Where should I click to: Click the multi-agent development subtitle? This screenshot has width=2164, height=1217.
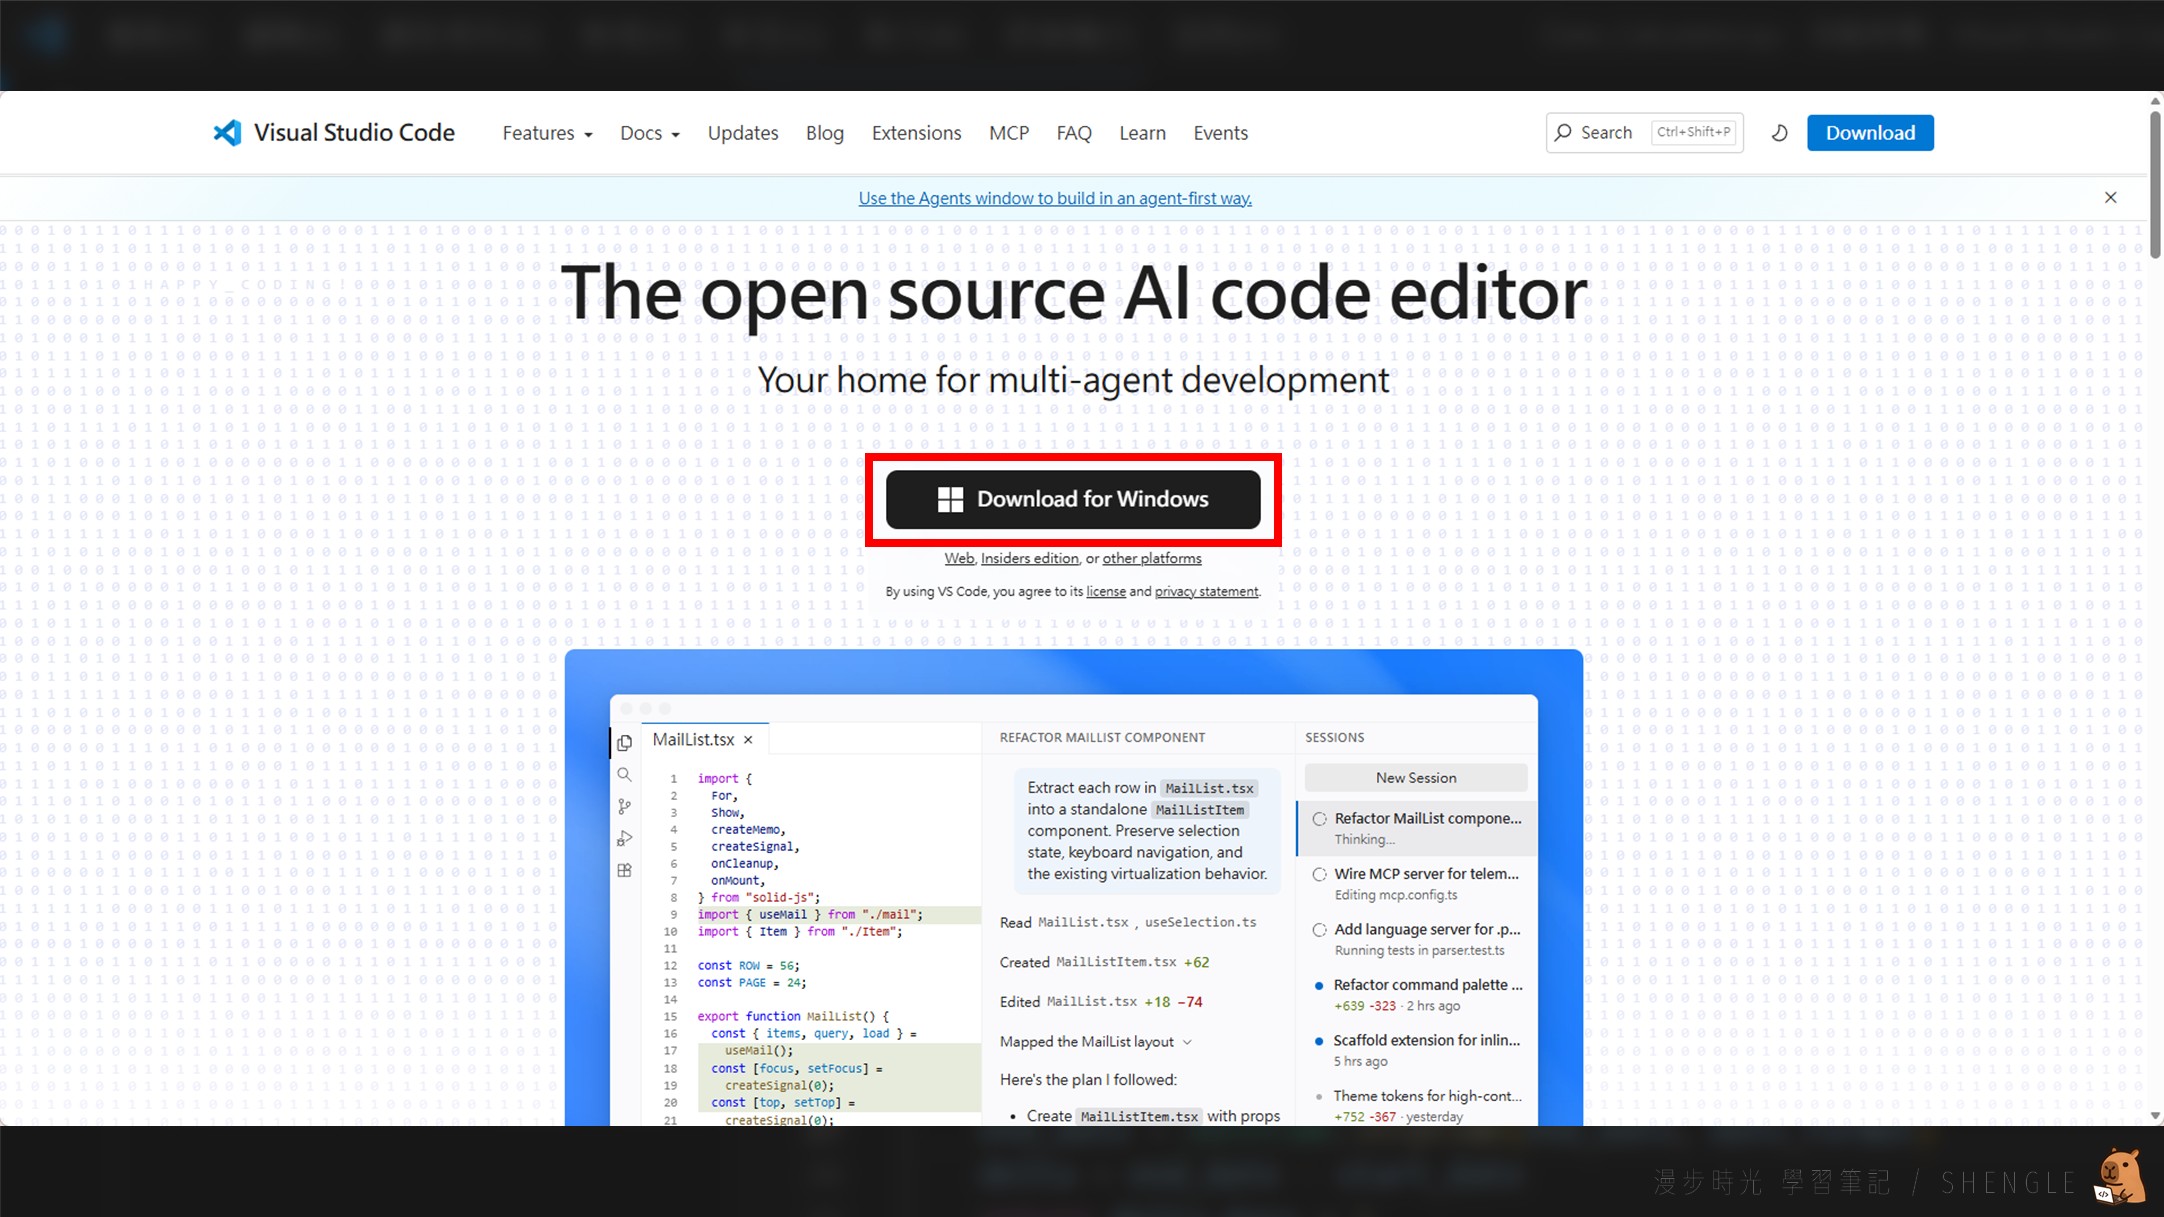pos(1073,380)
